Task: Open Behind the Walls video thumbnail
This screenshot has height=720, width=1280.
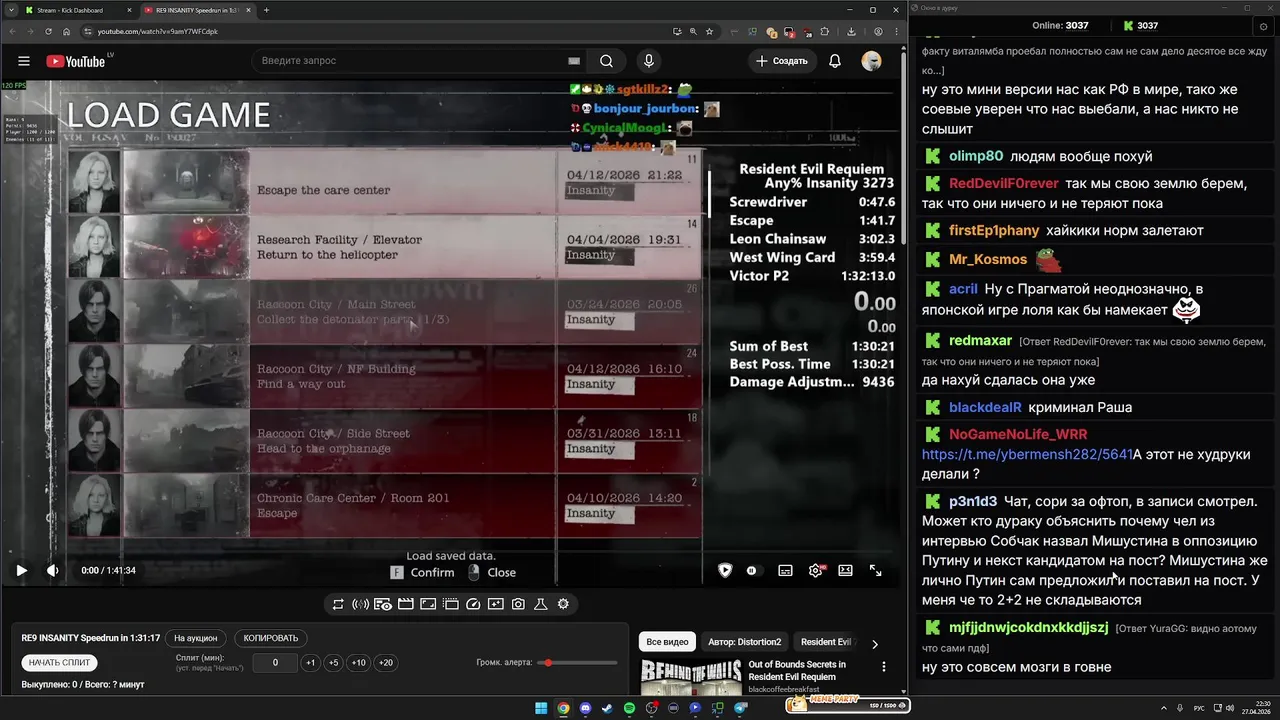Action: [690, 676]
